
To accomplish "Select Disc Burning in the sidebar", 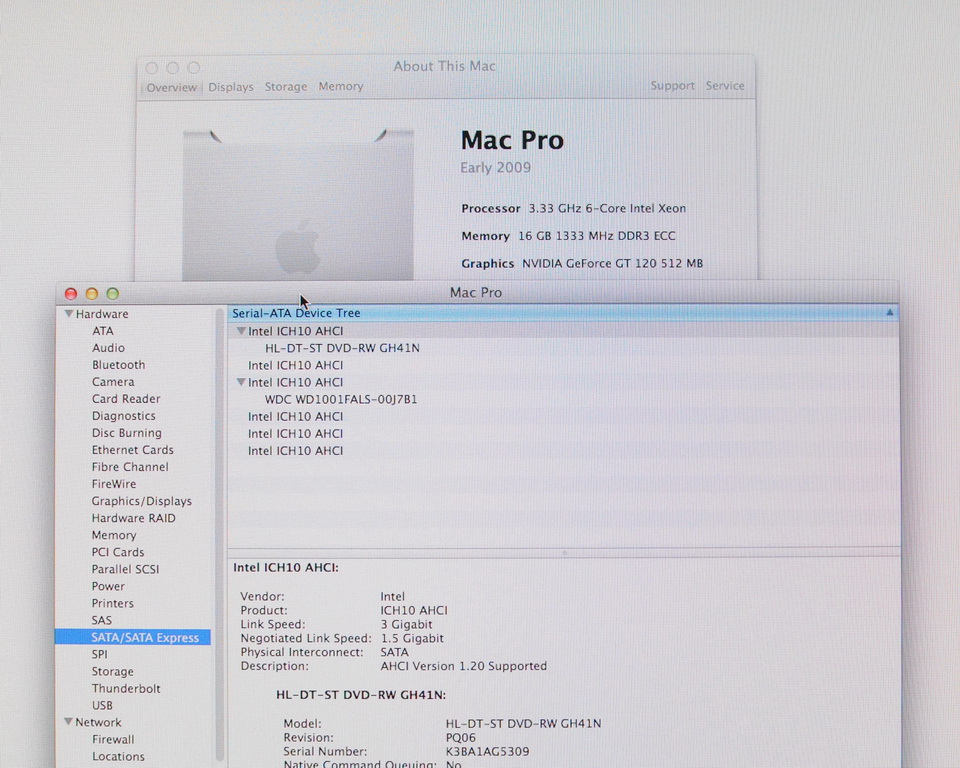I will [127, 433].
